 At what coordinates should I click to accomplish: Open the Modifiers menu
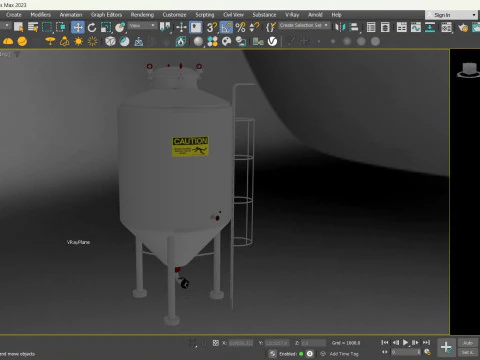(x=41, y=15)
